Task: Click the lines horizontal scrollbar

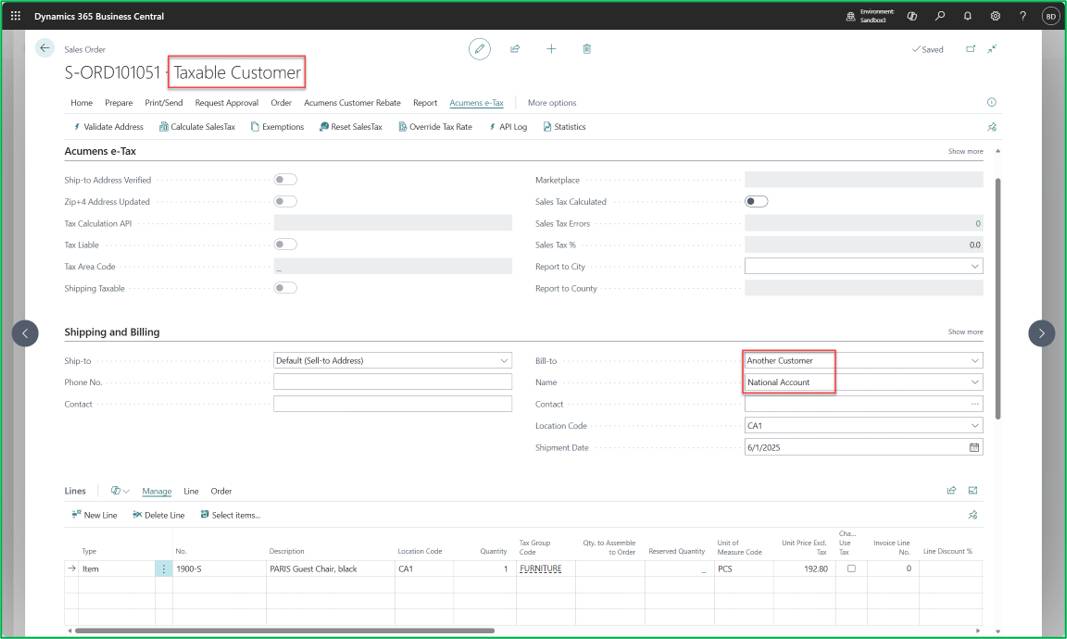Action: 284,631
